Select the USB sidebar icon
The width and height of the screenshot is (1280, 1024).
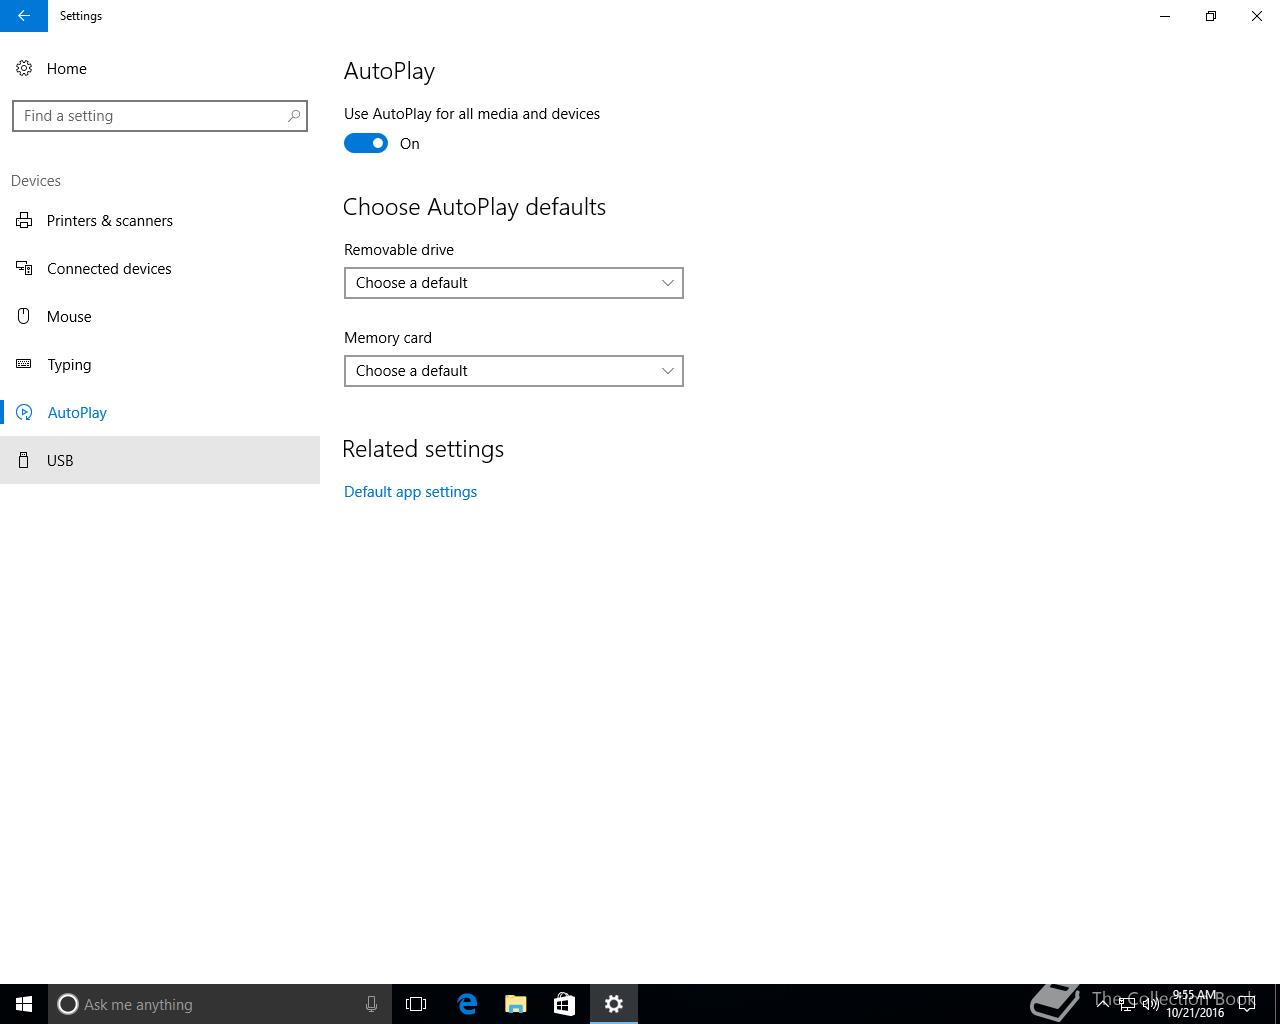click(24, 460)
